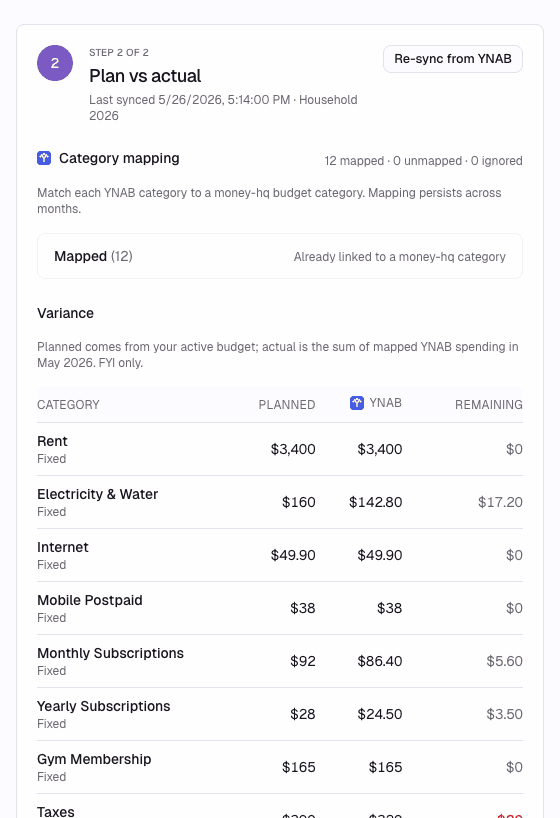The image size is (560, 818).
Task: Click Rent remaining $0 value
Action: 514,449
